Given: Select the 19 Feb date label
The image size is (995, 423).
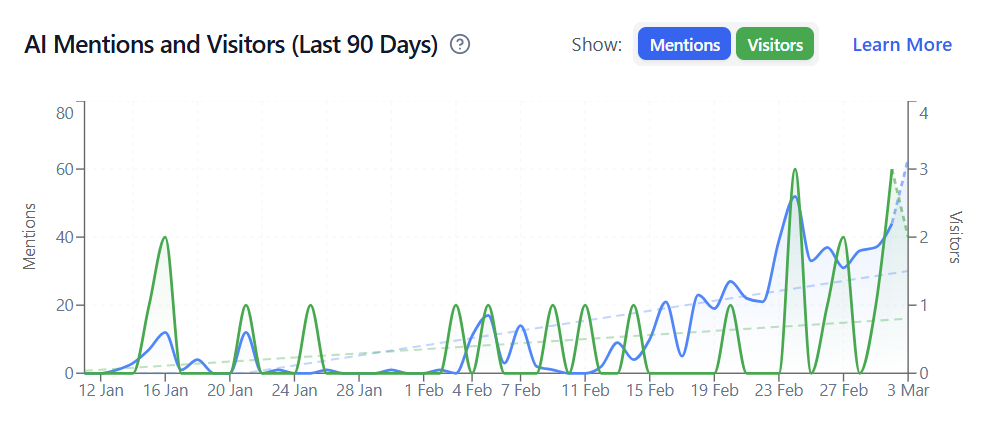Looking at the screenshot, I should pyautogui.click(x=714, y=391).
